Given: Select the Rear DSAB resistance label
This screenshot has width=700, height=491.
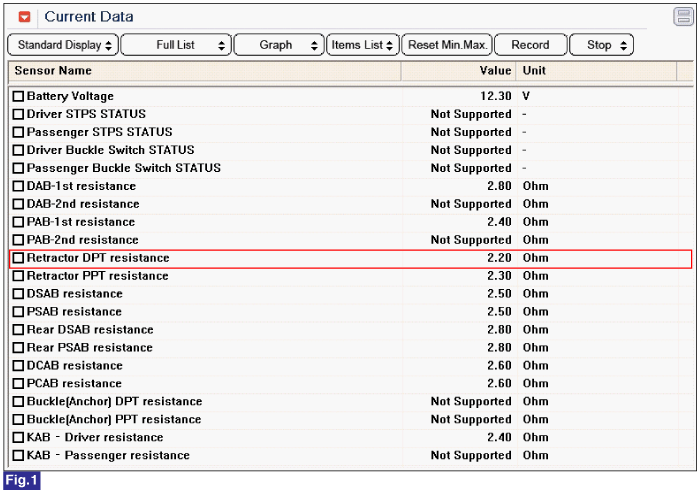Looking at the screenshot, I should tap(90, 330).
